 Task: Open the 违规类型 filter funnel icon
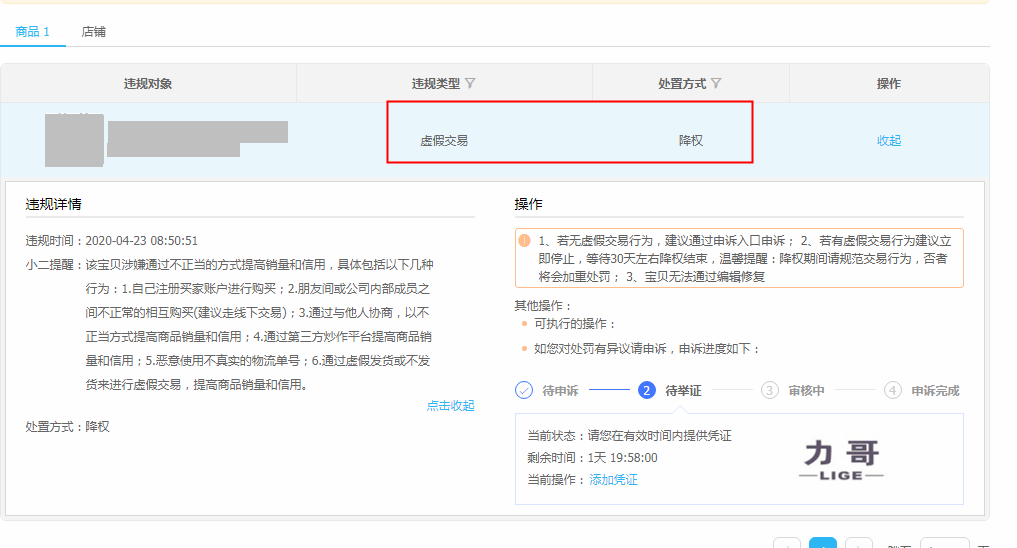coord(470,83)
